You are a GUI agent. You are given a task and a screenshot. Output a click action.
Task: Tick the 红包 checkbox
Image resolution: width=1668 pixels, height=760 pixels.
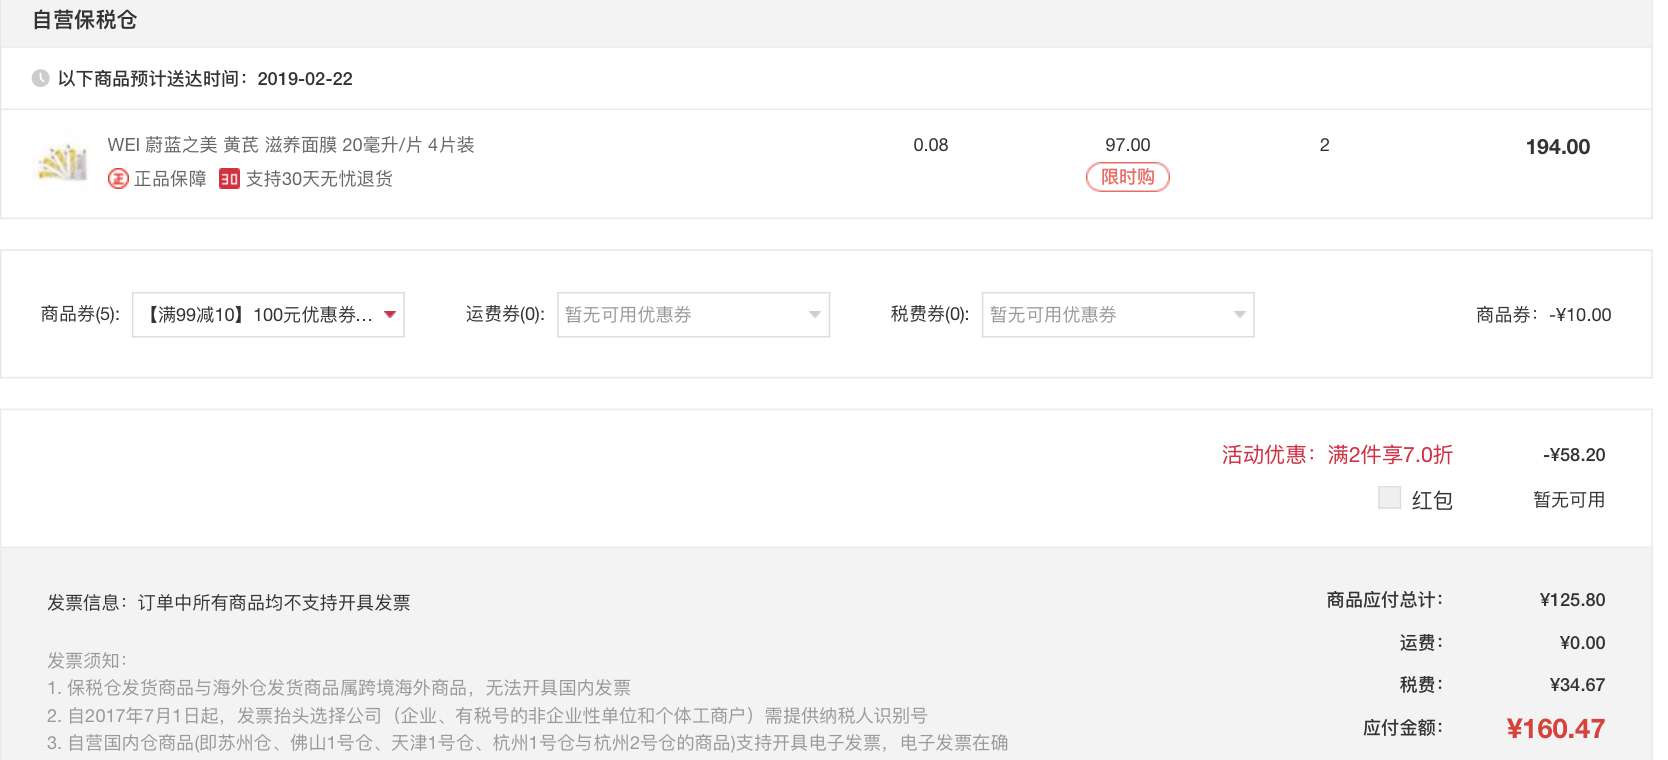tap(1389, 498)
